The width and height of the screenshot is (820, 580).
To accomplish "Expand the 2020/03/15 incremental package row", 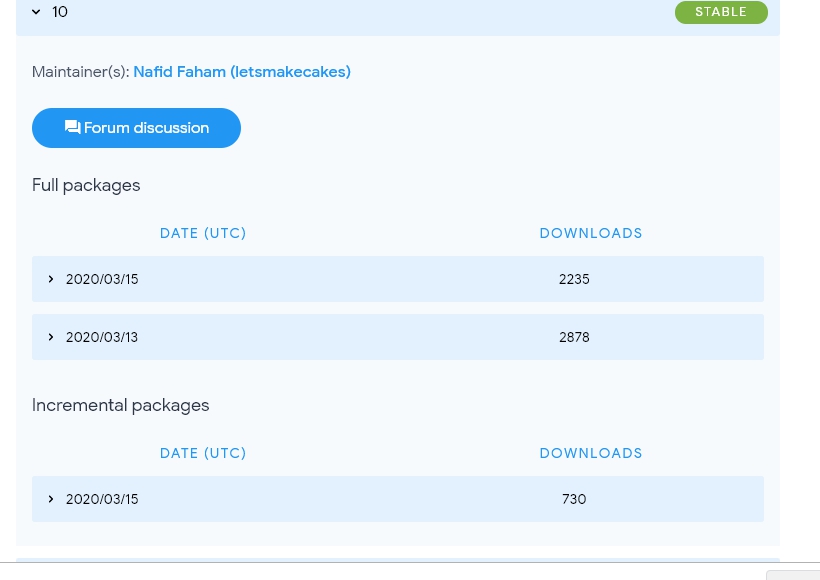I will pyautogui.click(x=397, y=499).
